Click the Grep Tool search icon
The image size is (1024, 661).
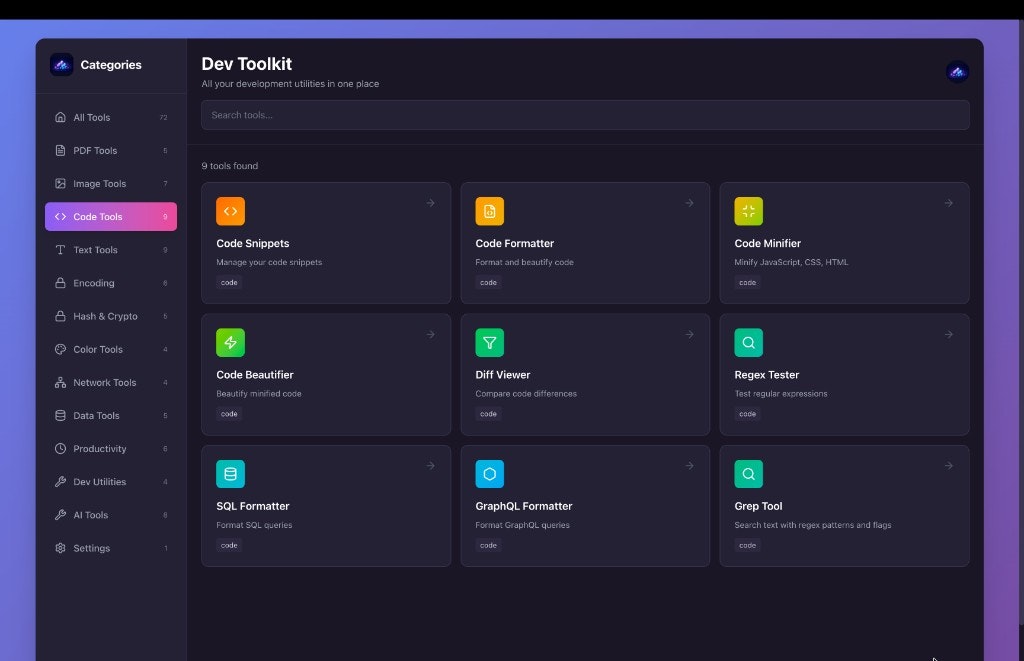[749, 474]
